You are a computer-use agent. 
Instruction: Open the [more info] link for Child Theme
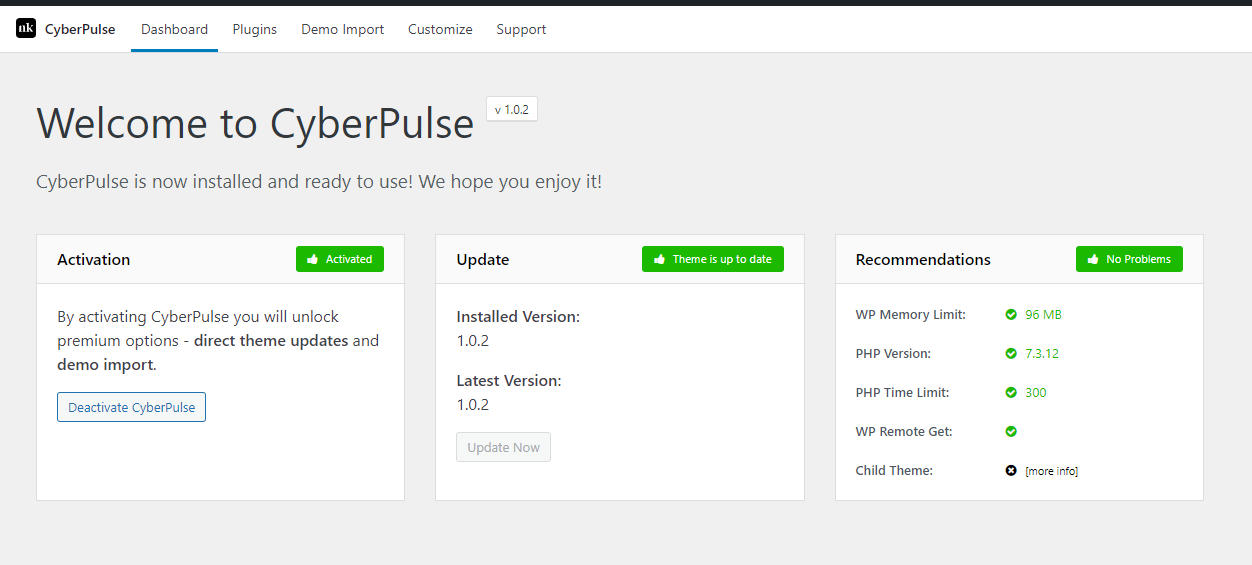click(1051, 471)
